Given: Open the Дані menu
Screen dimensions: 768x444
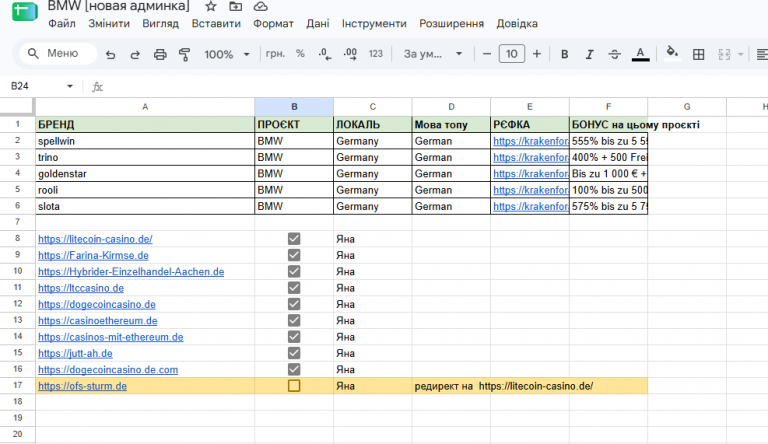Looking at the screenshot, I should click(x=318, y=24).
